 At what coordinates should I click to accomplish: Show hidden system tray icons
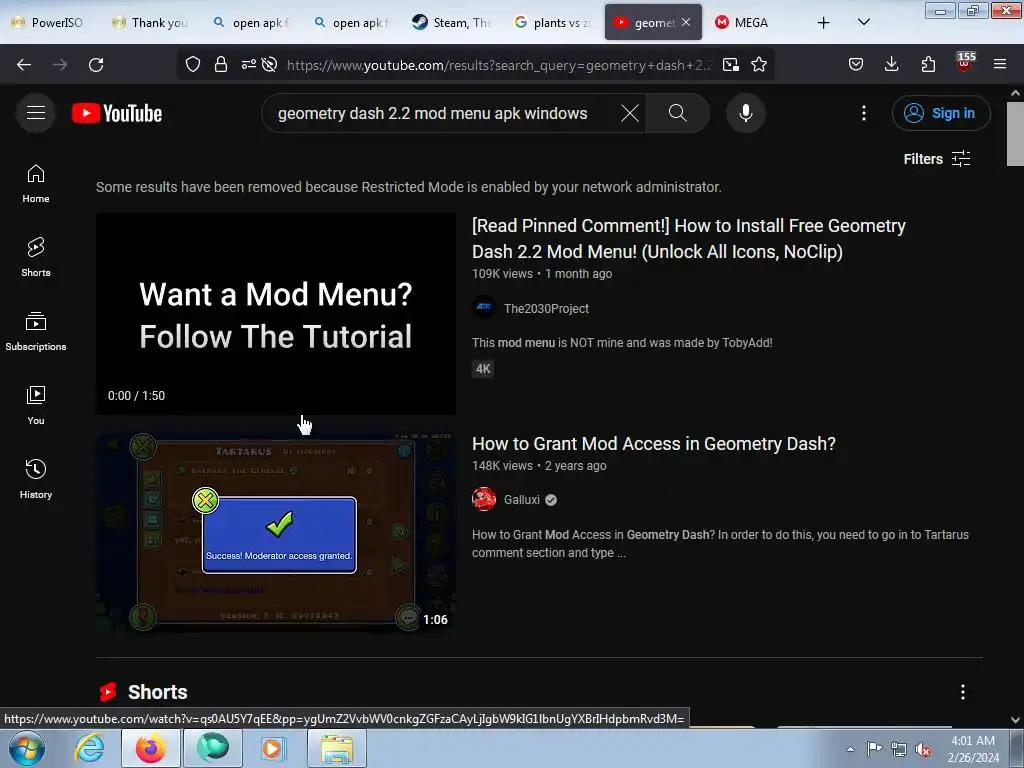click(850, 749)
